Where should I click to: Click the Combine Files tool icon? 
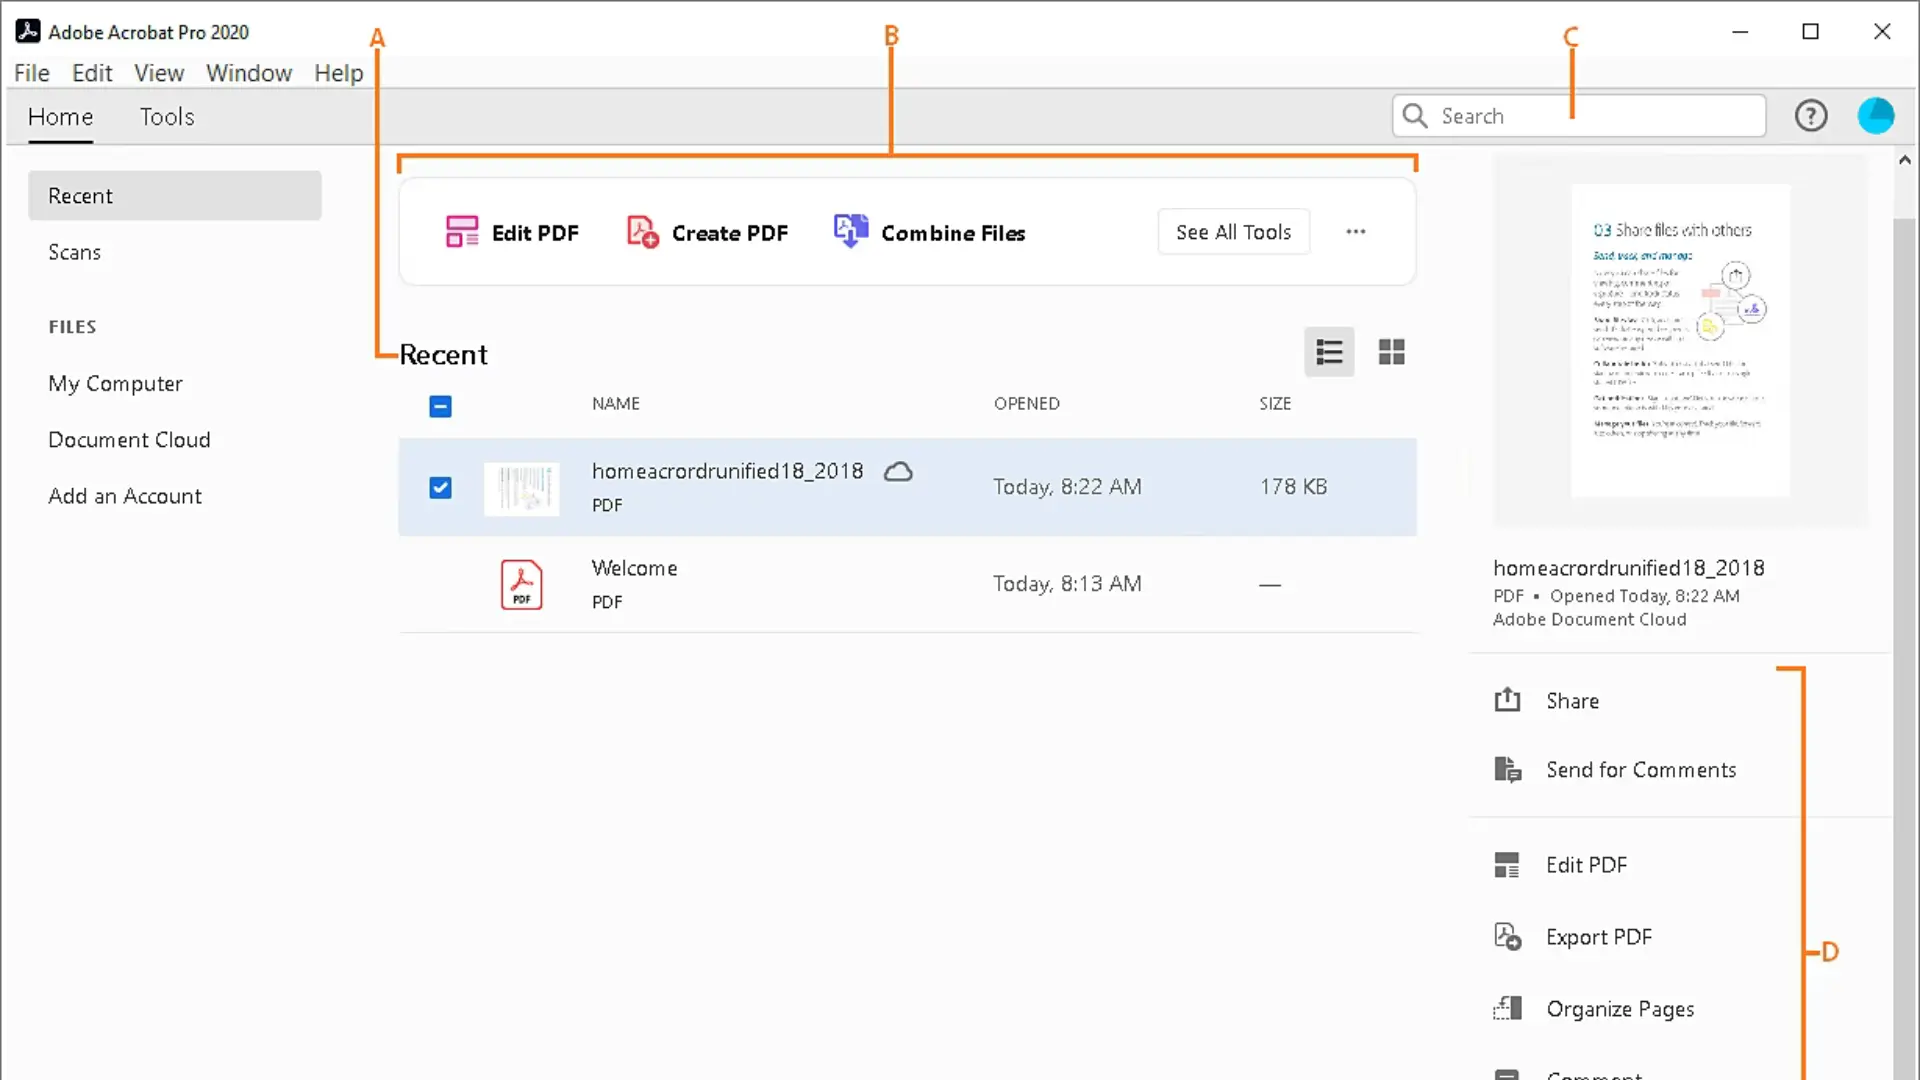851,232
